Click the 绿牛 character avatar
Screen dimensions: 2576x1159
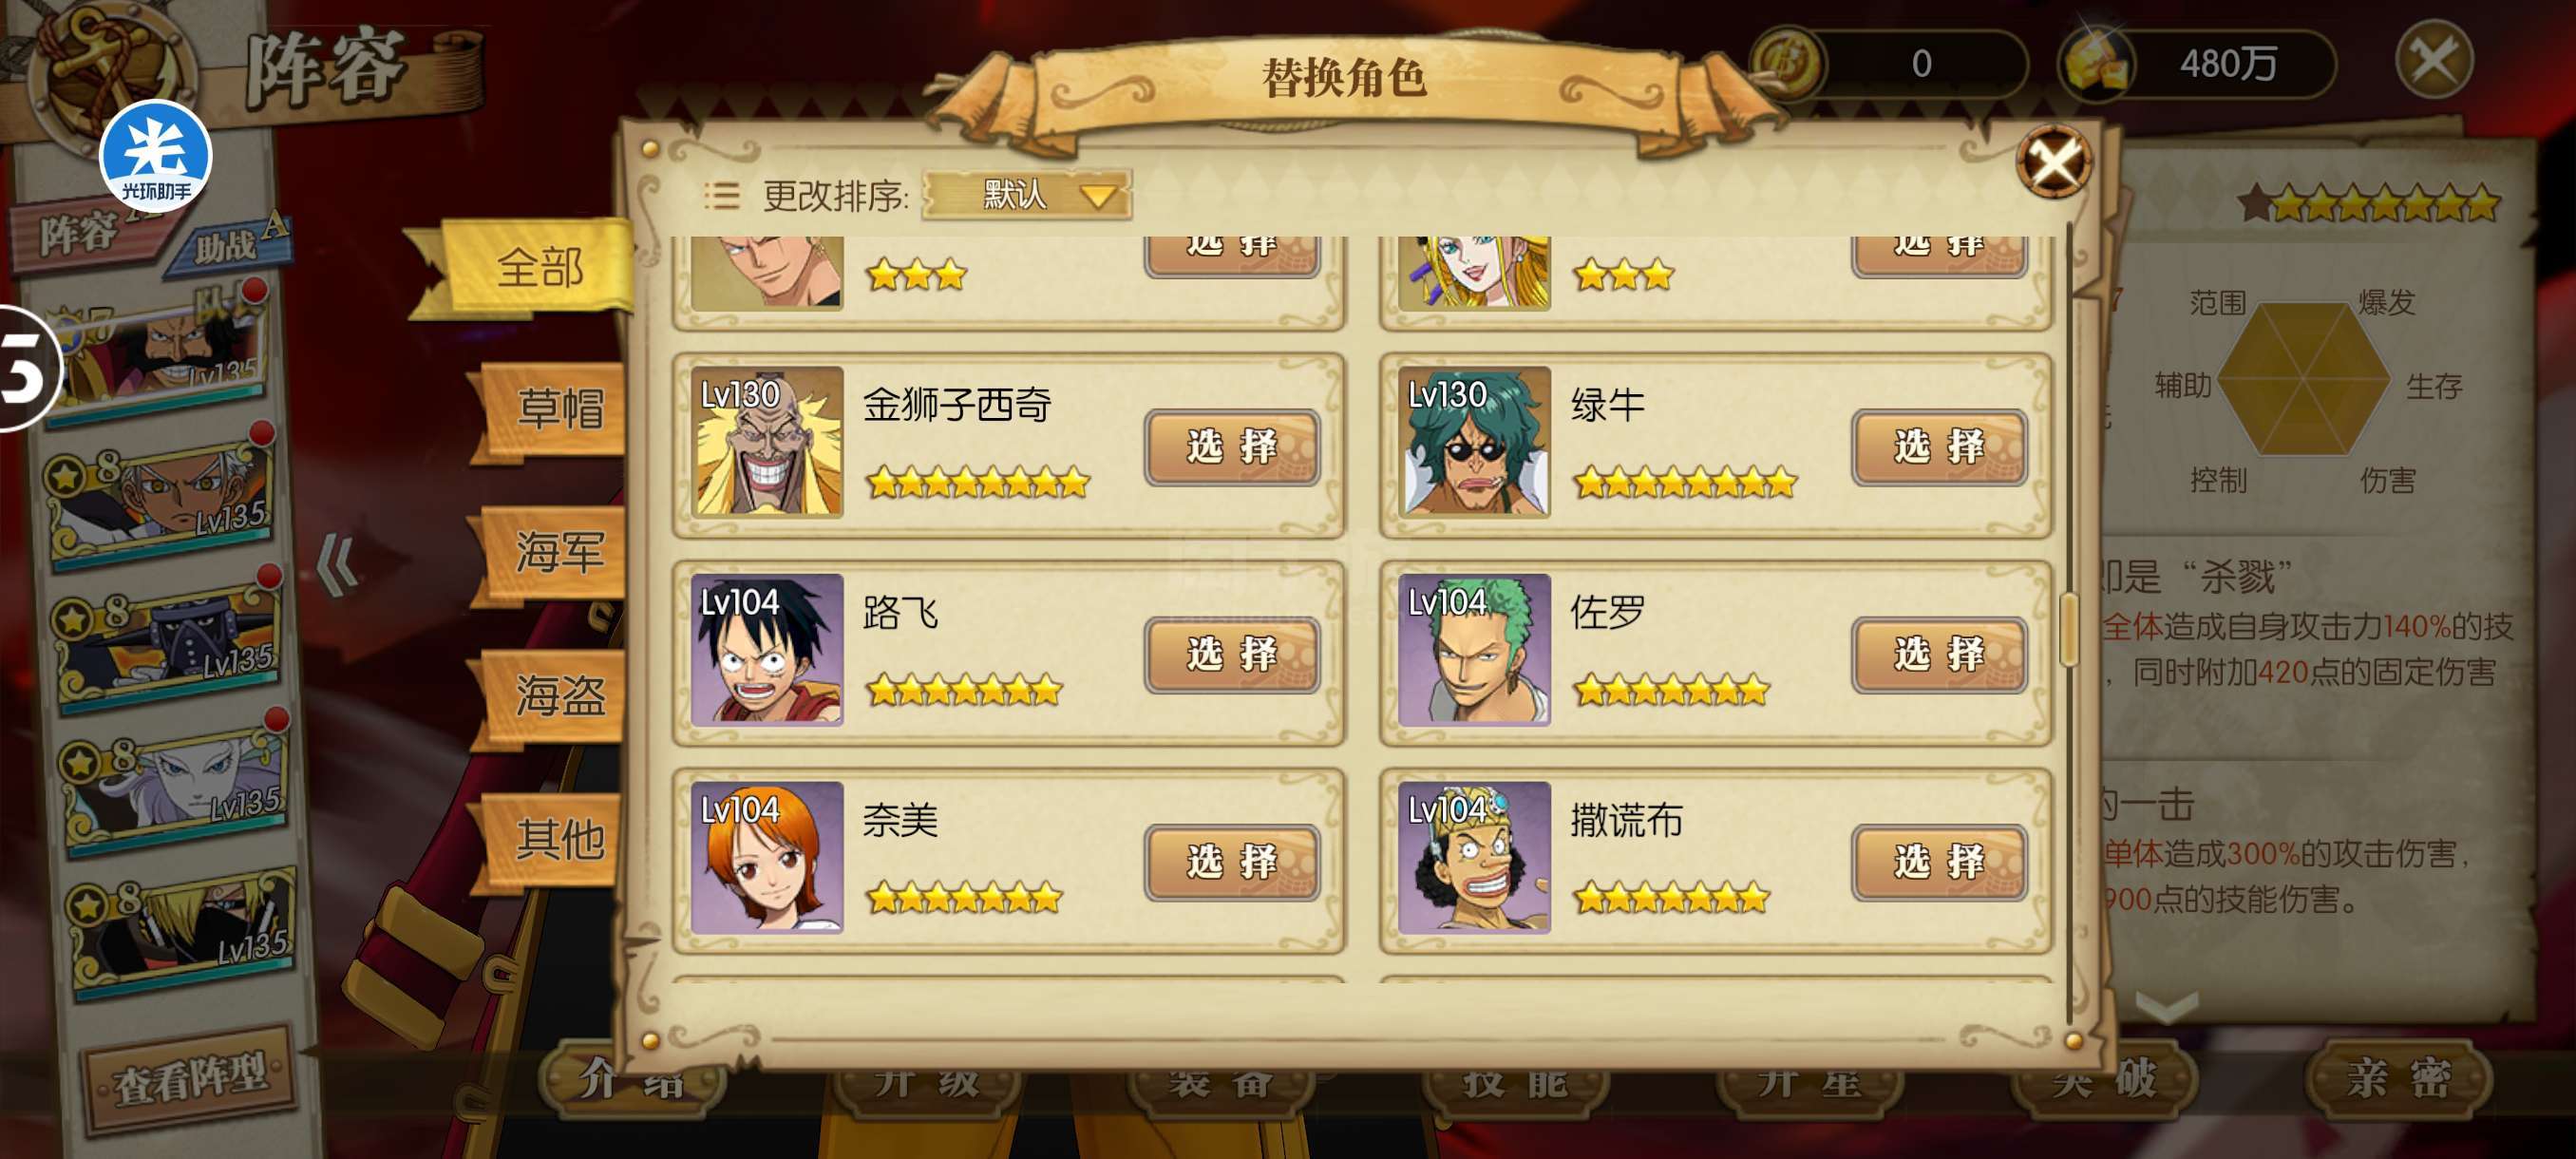pyautogui.click(x=1474, y=441)
